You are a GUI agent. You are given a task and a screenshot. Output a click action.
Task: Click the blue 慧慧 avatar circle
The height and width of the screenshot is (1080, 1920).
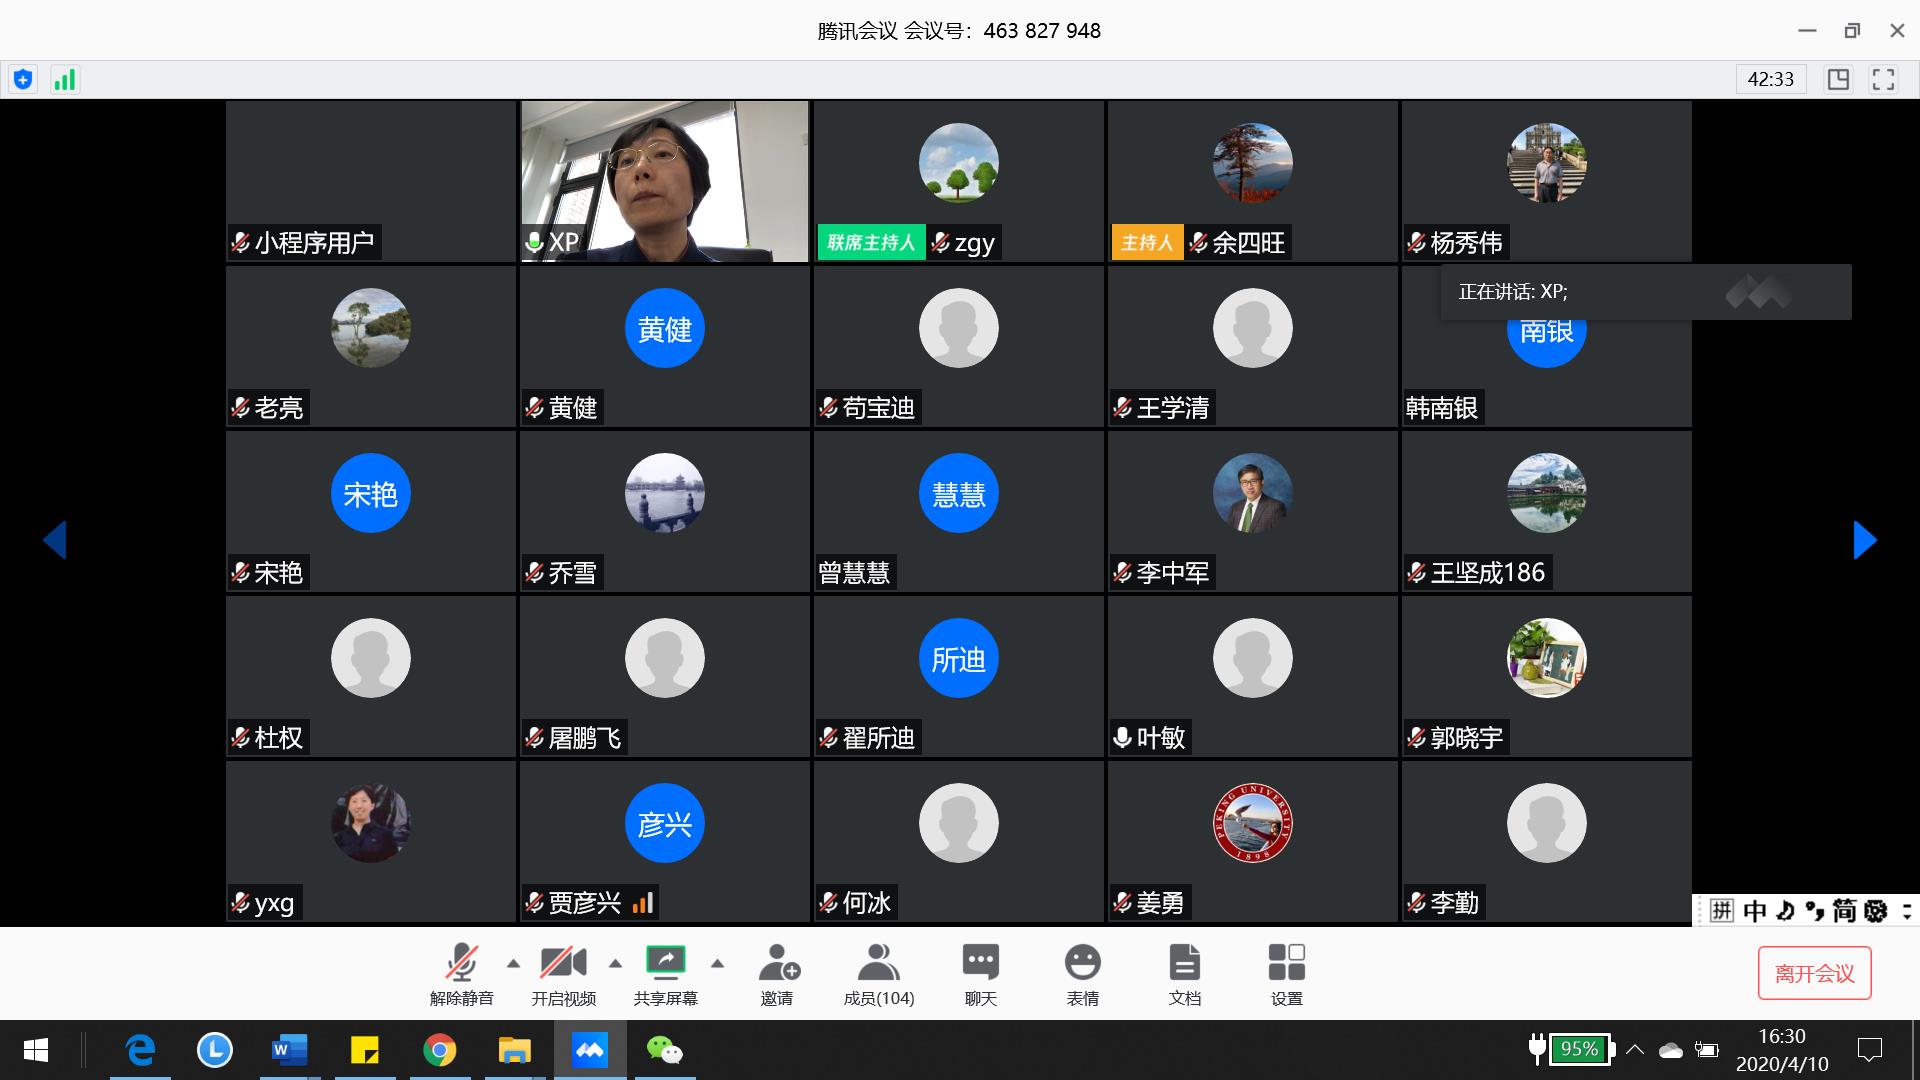click(958, 493)
